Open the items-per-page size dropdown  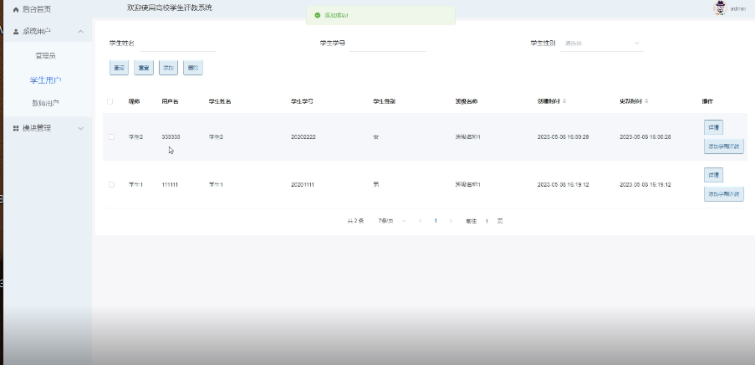point(392,221)
